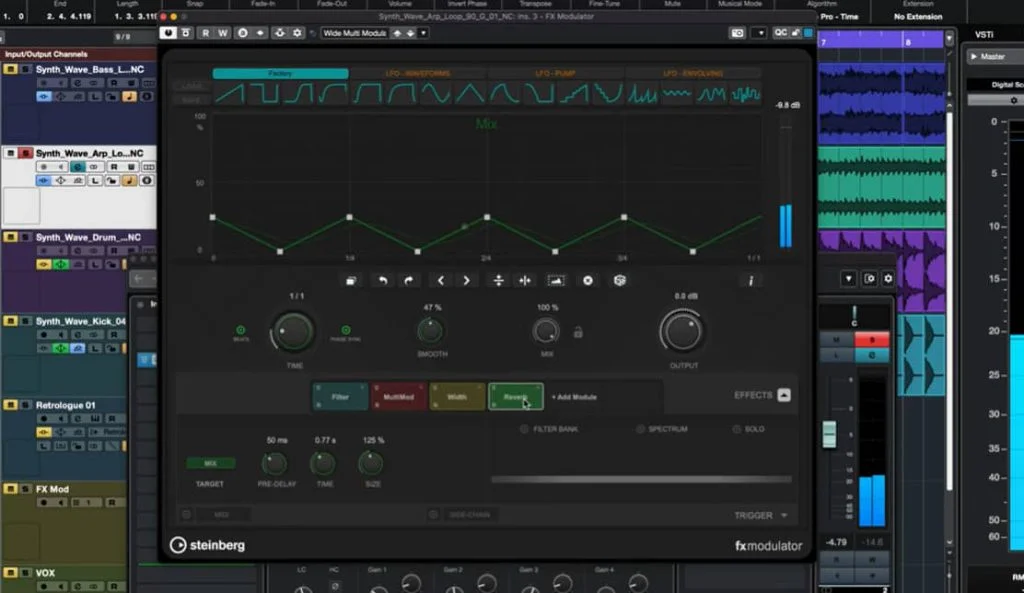Image resolution: width=1024 pixels, height=593 pixels.
Task: Open preset menu arrow beside preset name
Action: (x=423, y=33)
